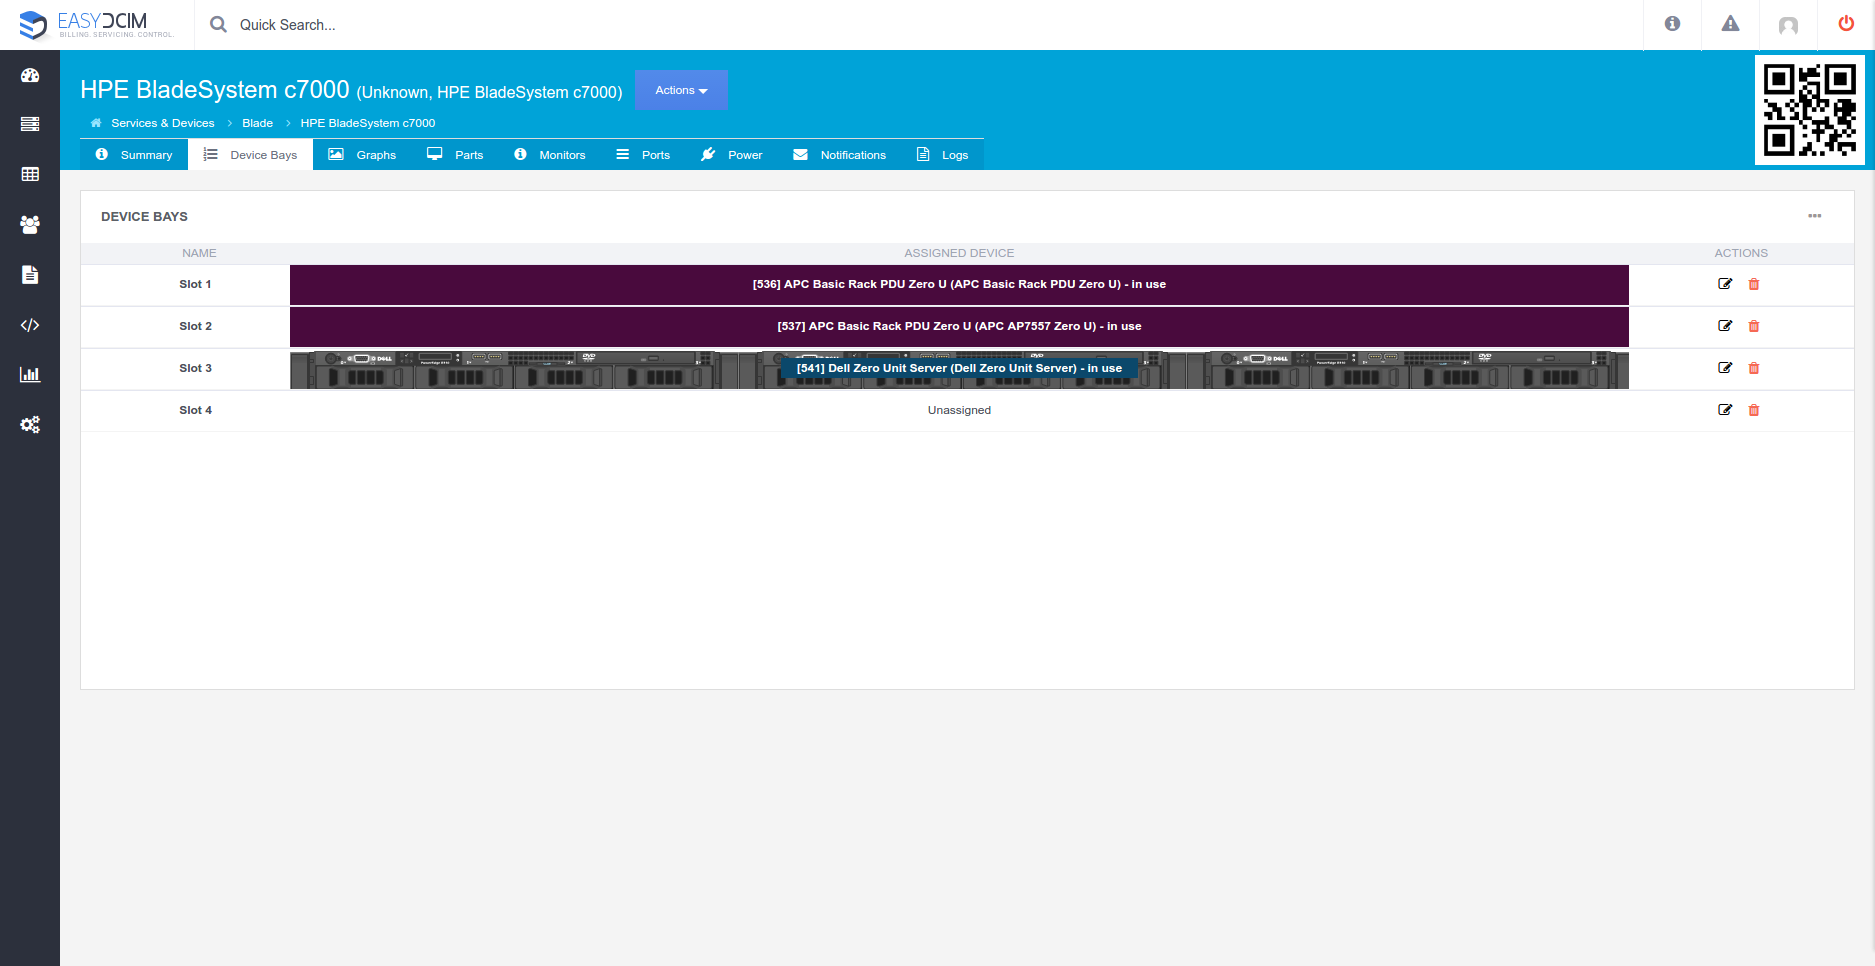Open the user profile avatar icon

1788,25
